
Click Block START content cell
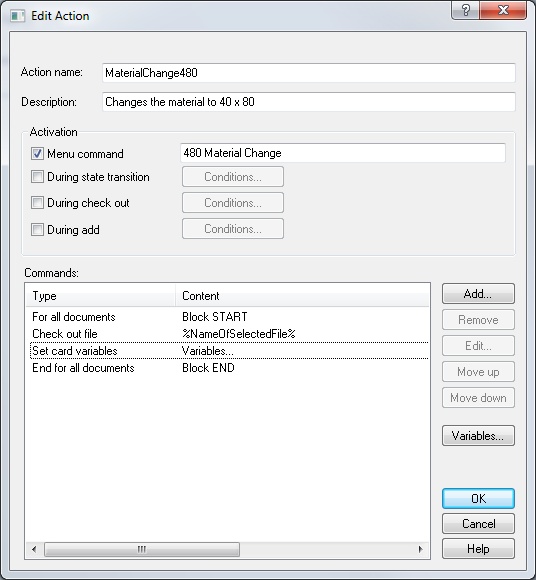pos(215,317)
